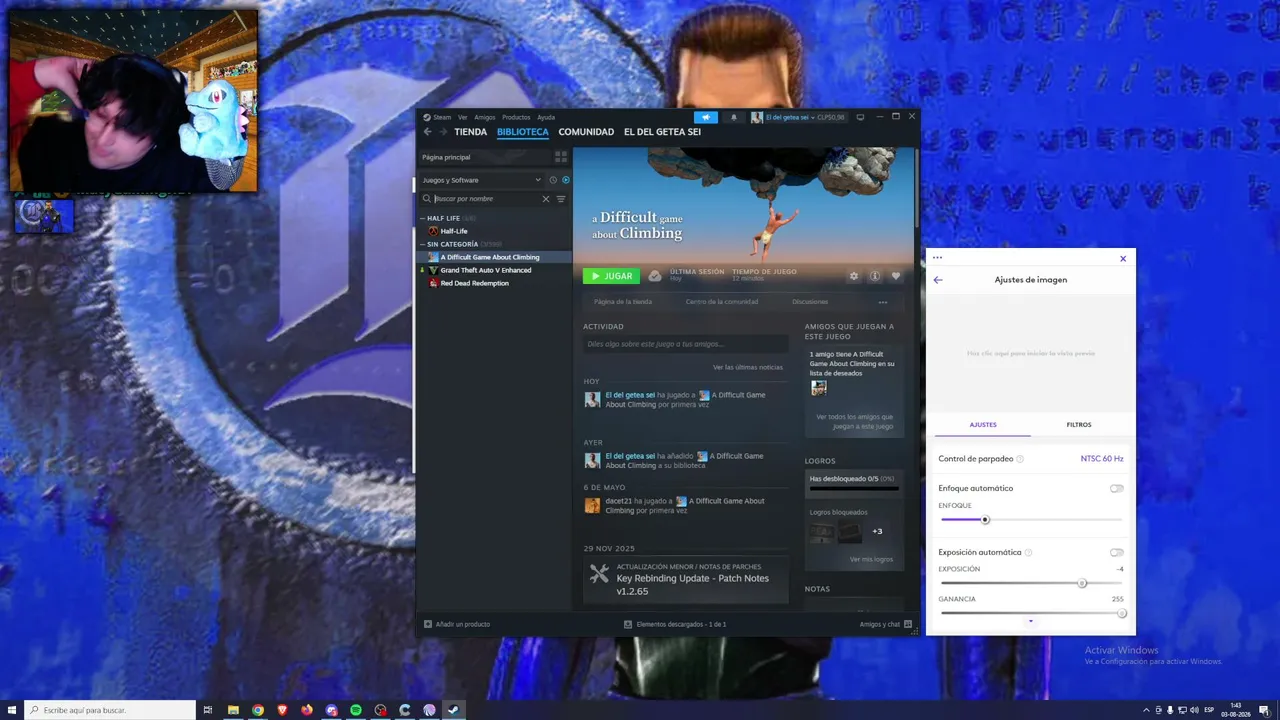Go forward with the Steam forward arrow
This screenshot has height=720, width=1280.
click(x=442, y=132)
